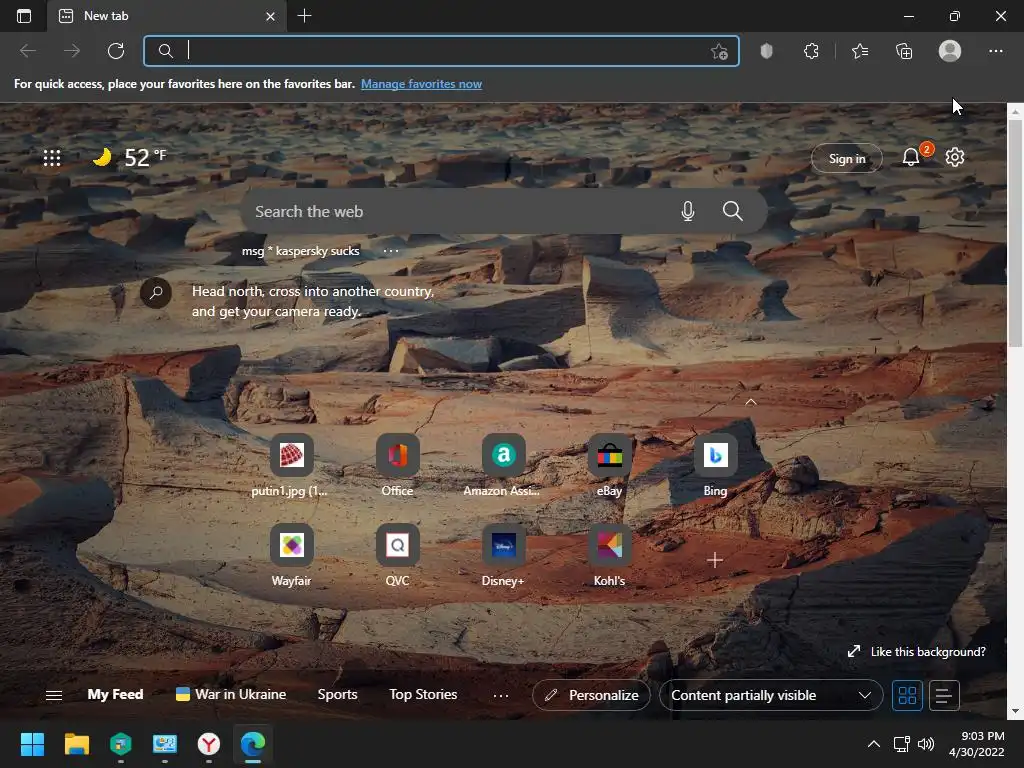Click Like this background? link
The image size is (1024, 768).
(918, 652)
